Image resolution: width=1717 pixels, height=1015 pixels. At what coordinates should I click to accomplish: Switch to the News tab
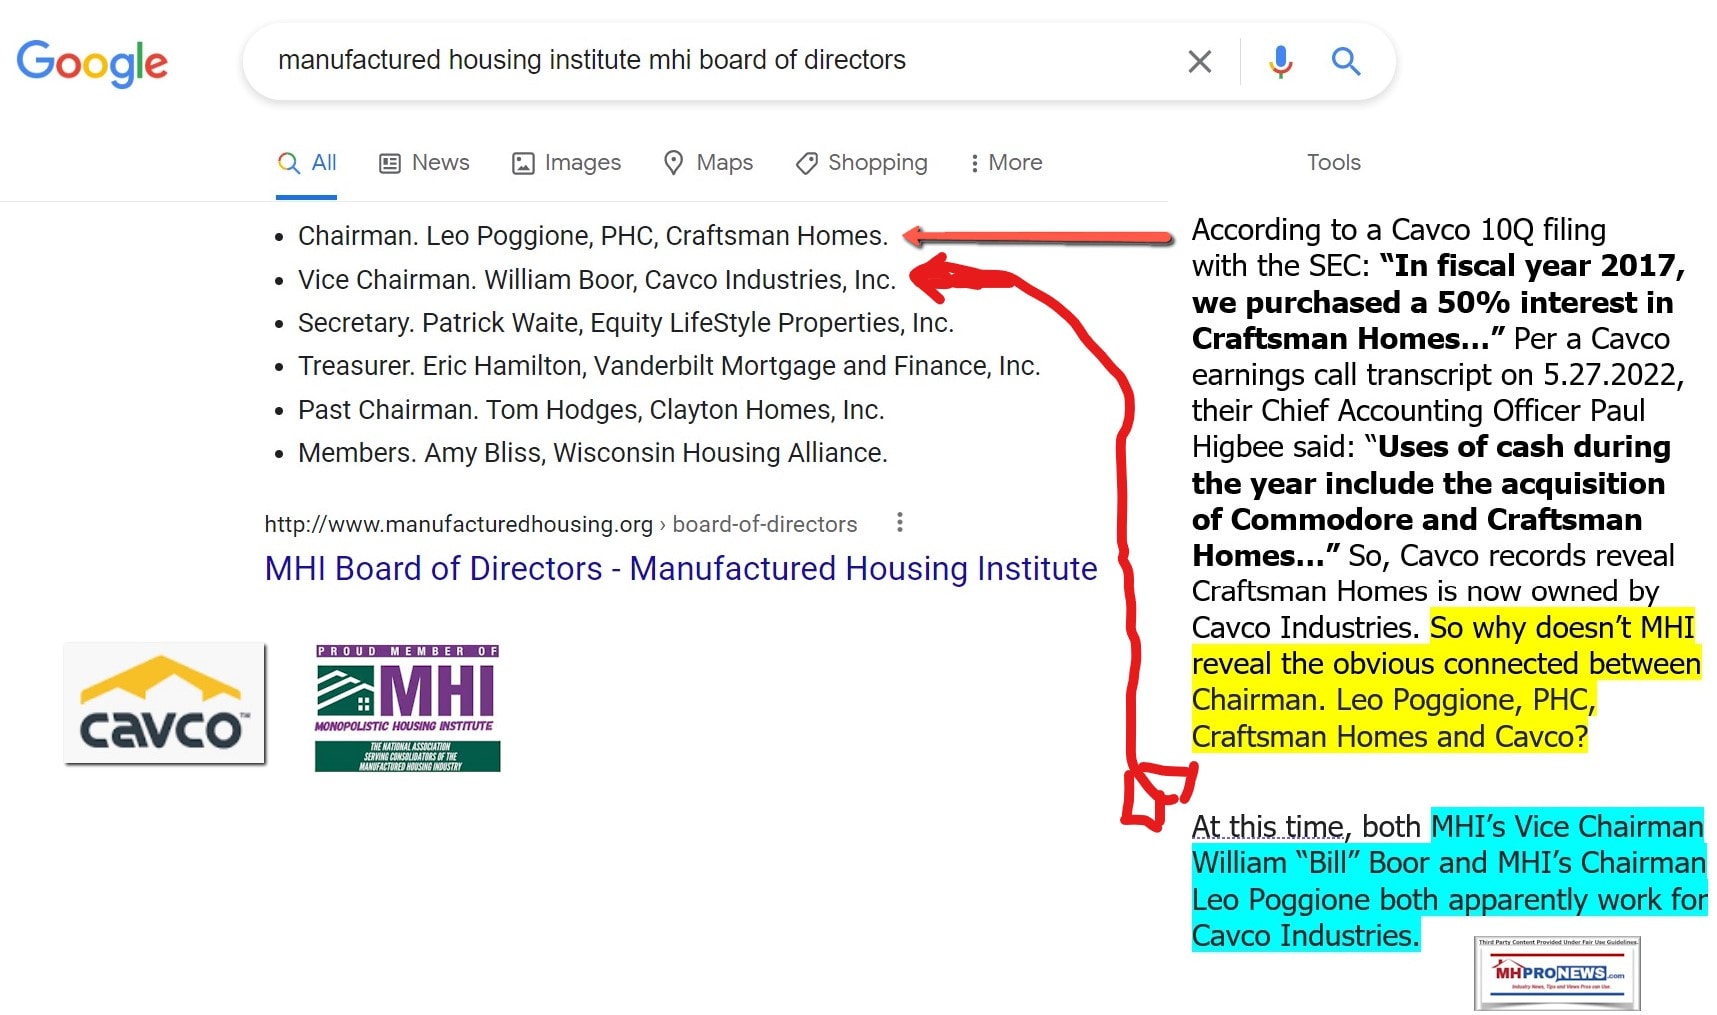[x=424, y=163]
